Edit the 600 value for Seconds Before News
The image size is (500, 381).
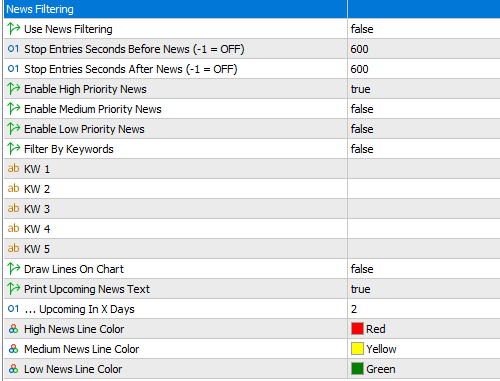pyautogui.click(x=359, y=49)
